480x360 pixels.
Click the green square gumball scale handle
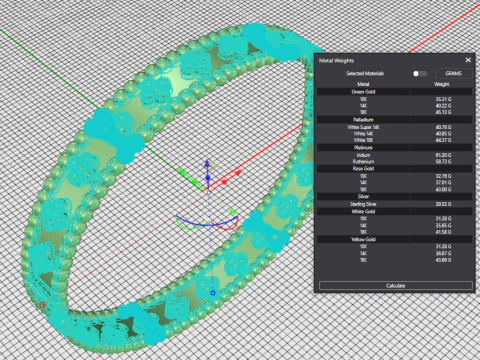tap(233, 212)
